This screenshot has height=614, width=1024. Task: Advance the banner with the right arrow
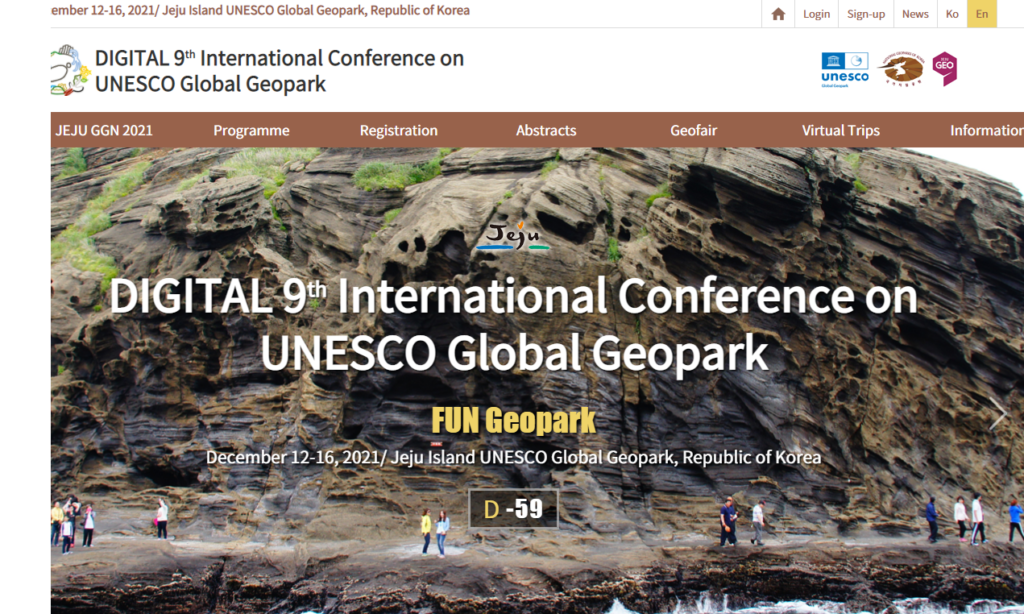click(x=997, y=414)
